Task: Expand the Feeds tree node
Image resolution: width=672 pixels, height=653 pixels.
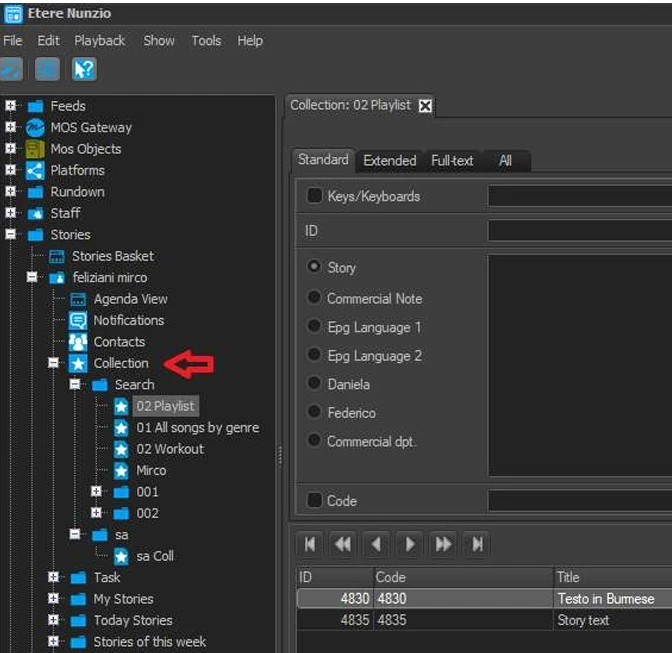Action: point(10,106)
